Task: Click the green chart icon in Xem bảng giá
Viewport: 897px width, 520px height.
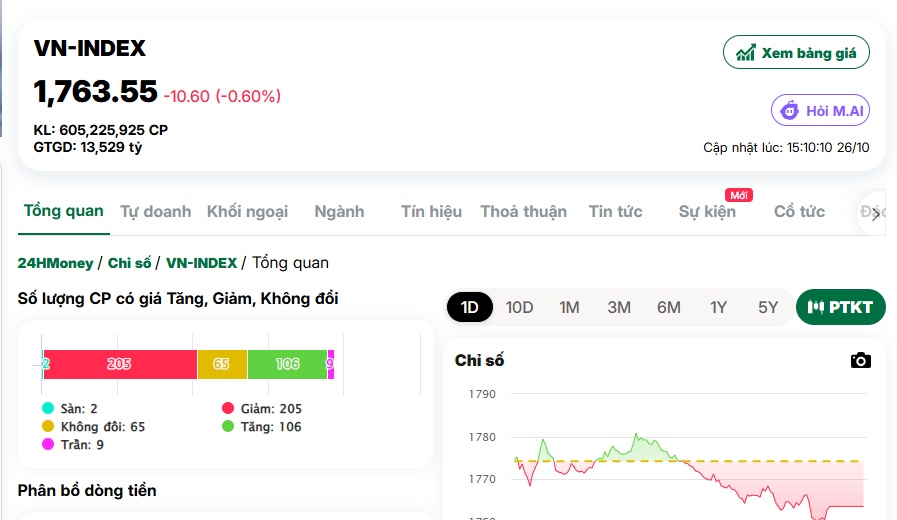Action: tap(745, 53)
